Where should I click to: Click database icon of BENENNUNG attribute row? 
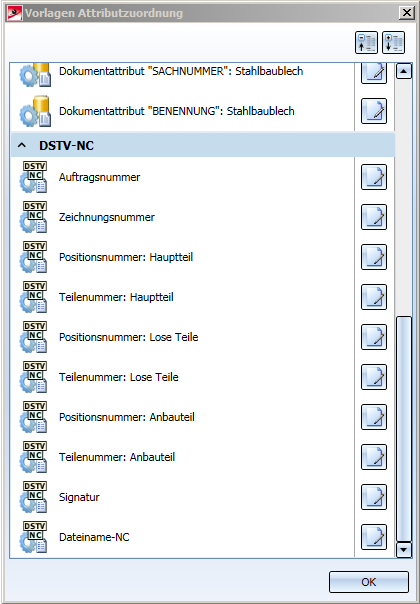pos(35,111)
